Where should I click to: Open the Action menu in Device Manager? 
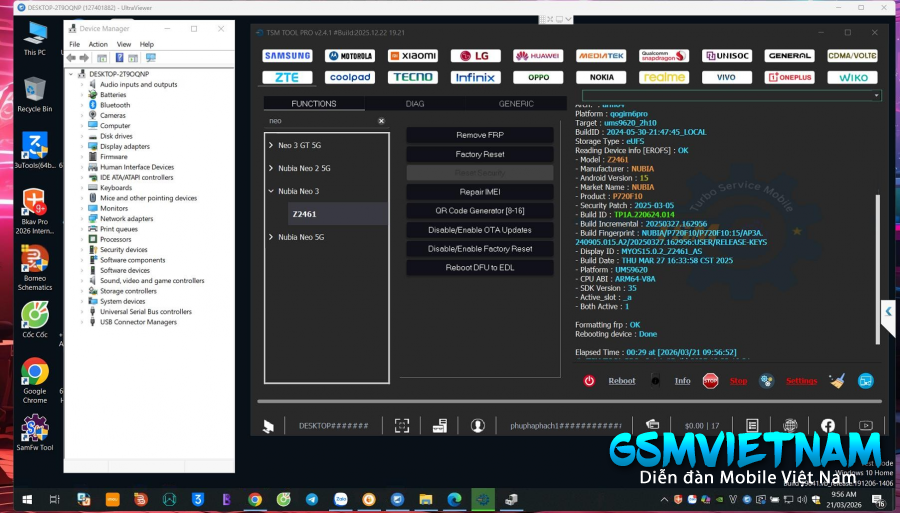pyautogui.click(x=98, y=44)
